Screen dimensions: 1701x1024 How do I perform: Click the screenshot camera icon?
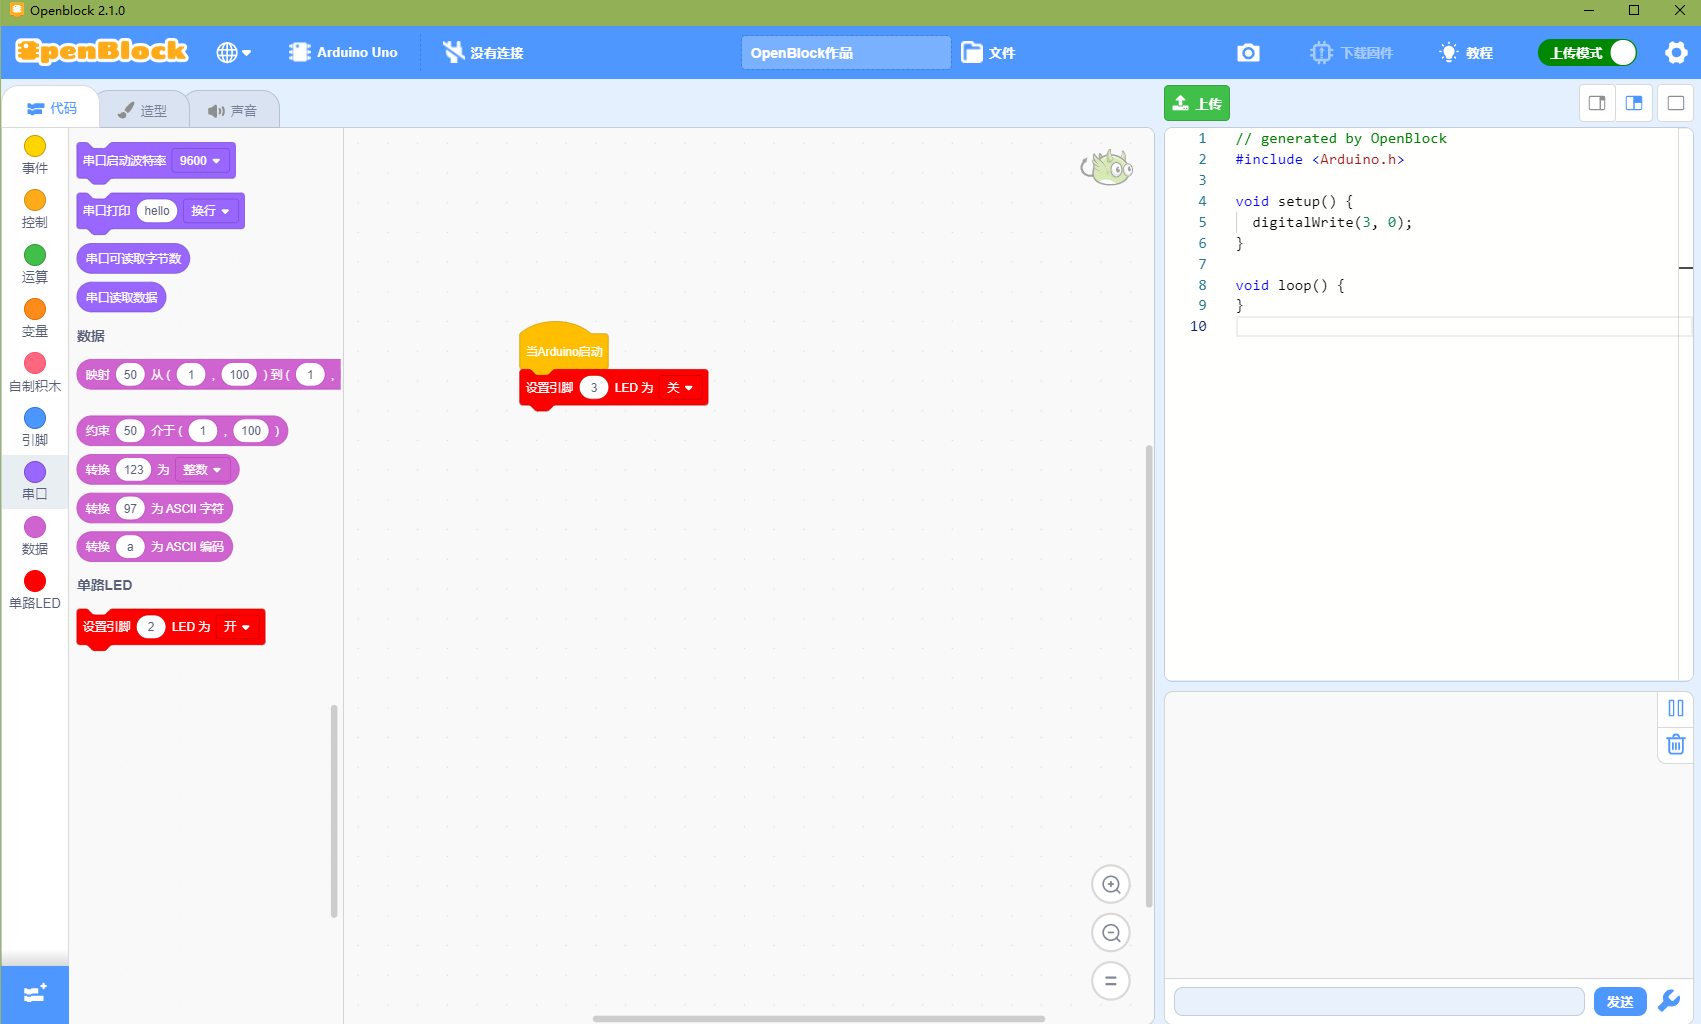click(x=1248, y=52)
